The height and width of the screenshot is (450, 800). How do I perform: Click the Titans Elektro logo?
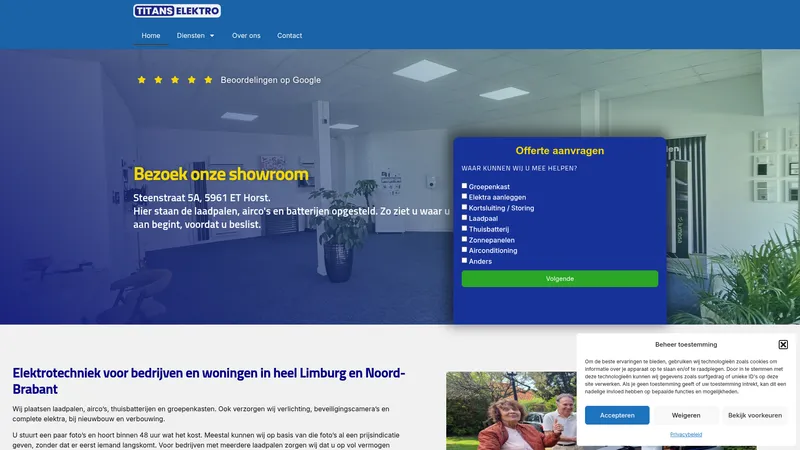[x=177, y=11]
